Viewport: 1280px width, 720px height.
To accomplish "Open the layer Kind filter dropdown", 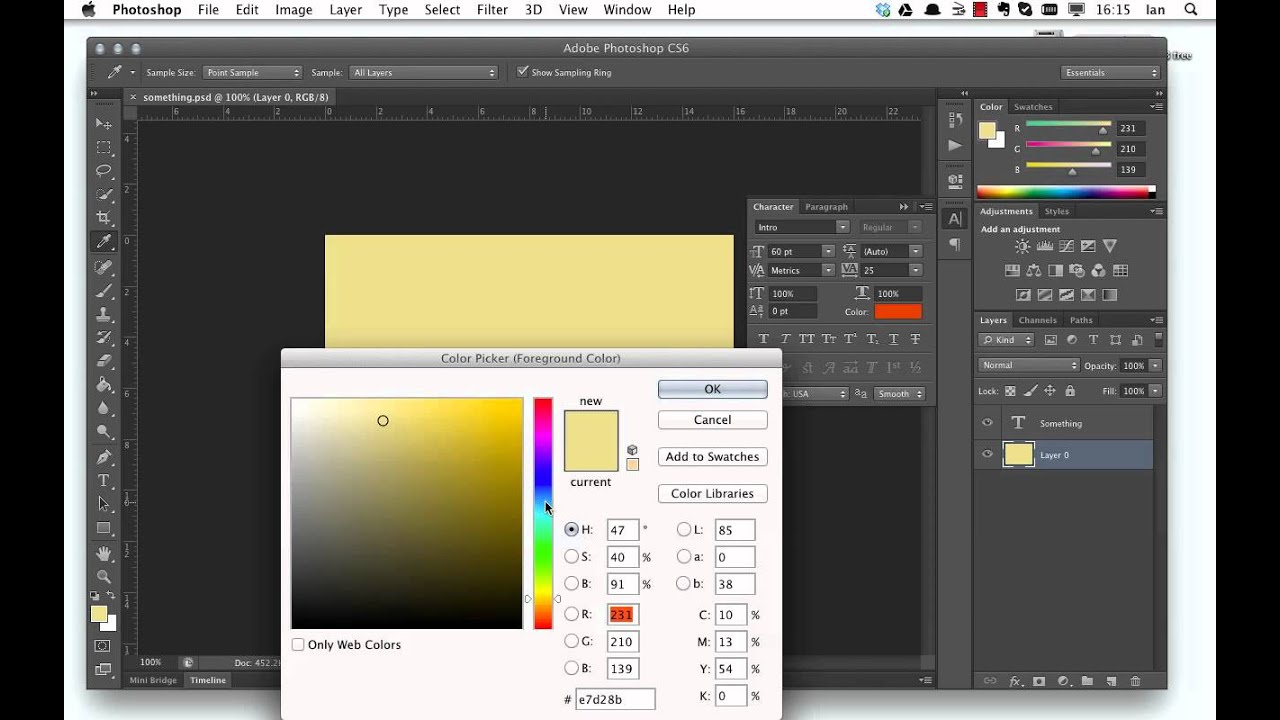I will click(x=1006, y=340).
